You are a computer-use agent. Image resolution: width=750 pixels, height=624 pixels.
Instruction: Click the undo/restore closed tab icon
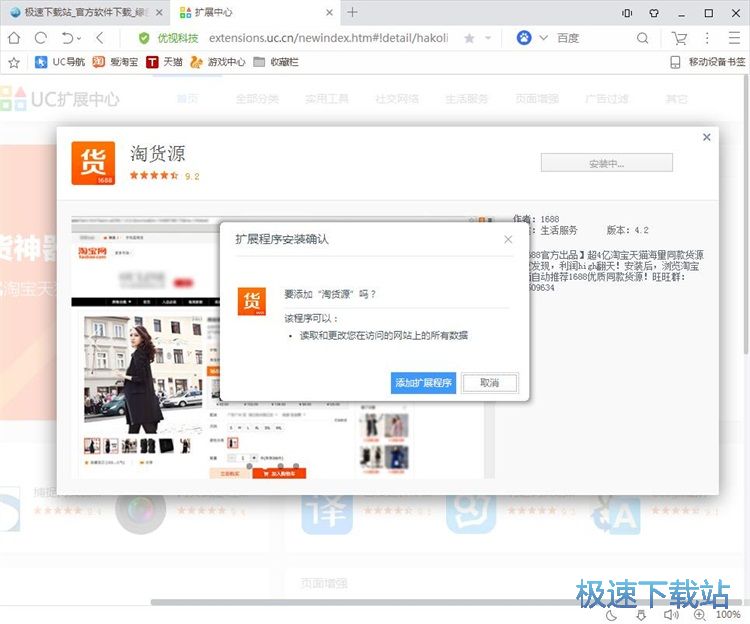click(68, 38)
